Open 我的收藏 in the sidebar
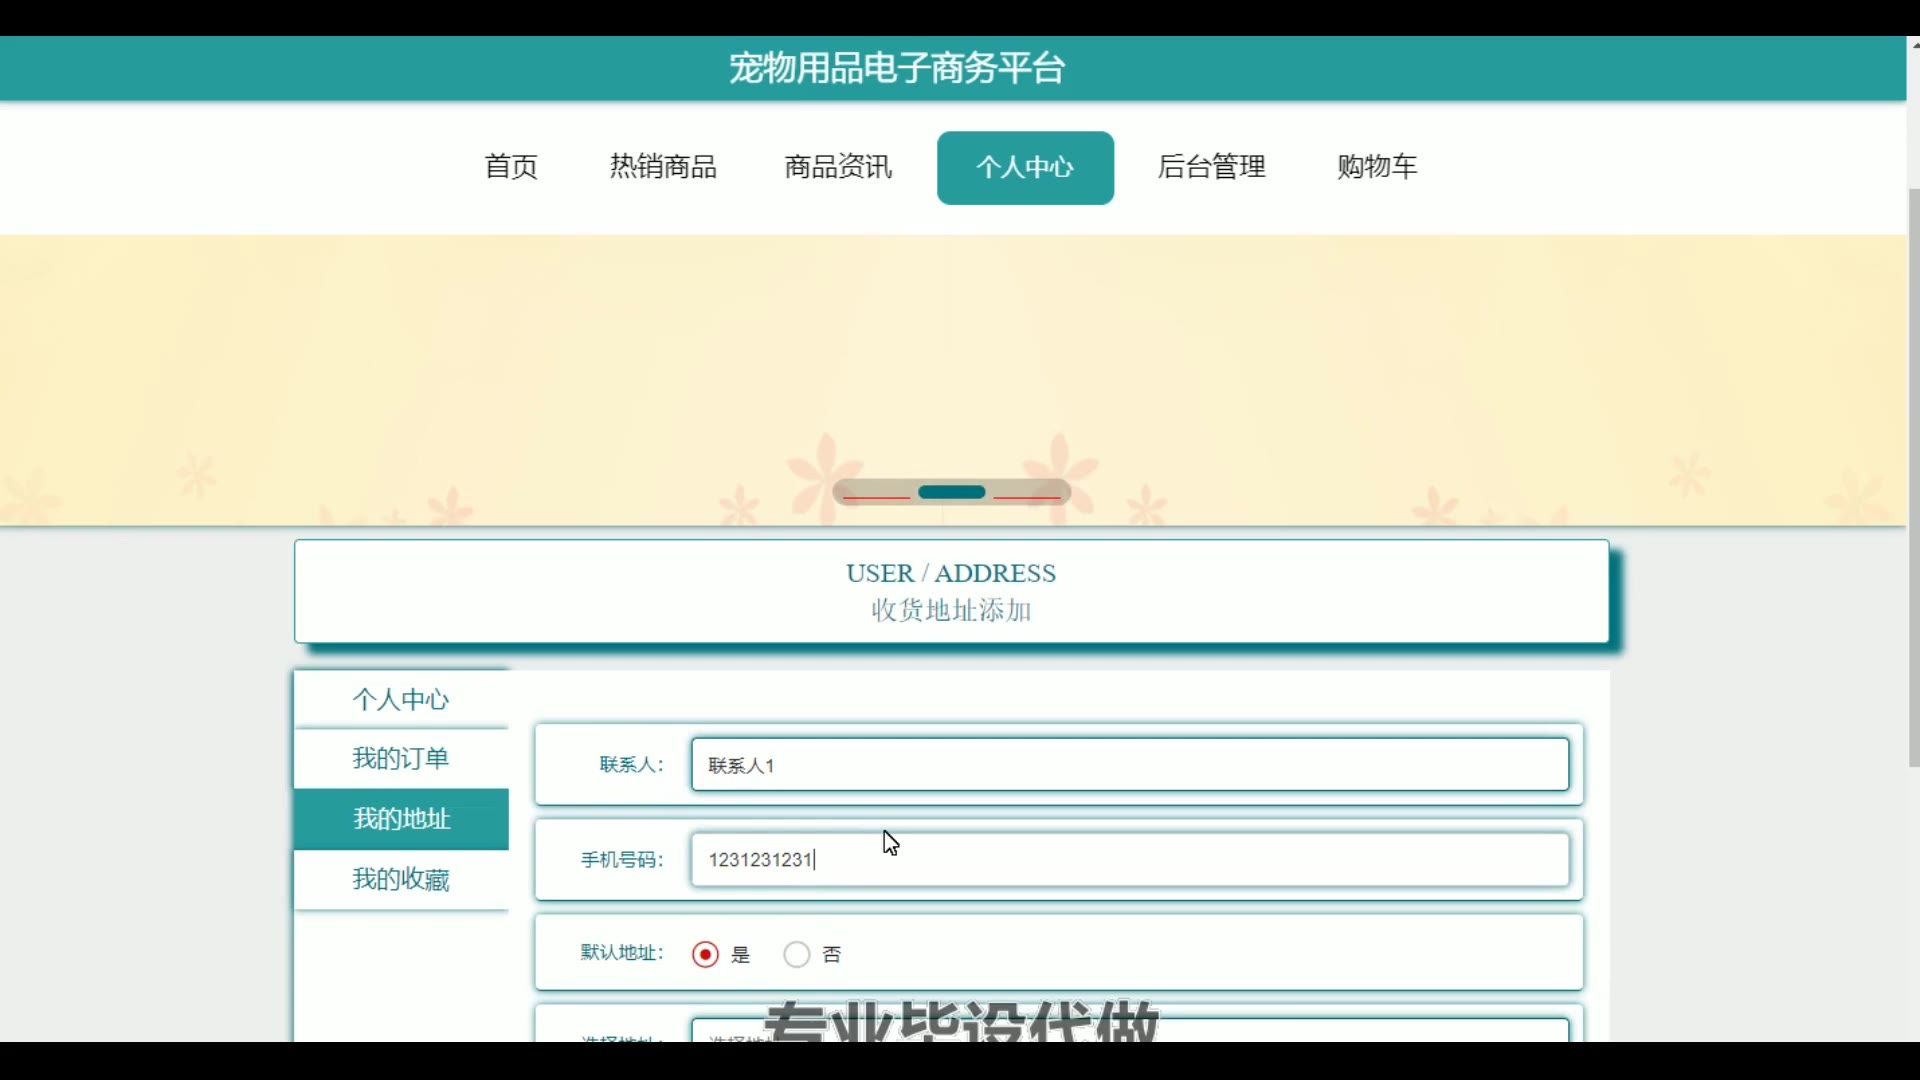The image size is (1920, 1080). [x=401, y=880]
